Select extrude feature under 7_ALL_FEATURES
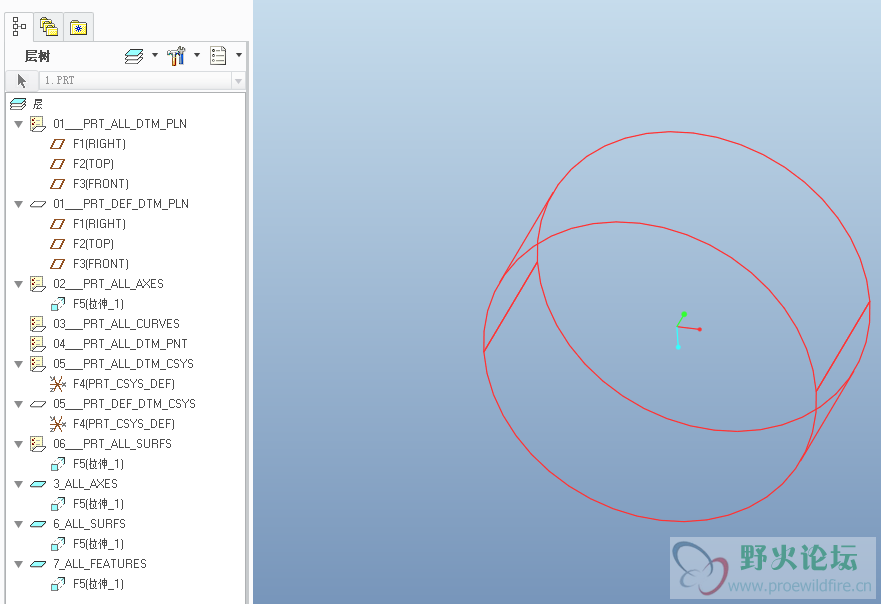Viewport: 881px width, 604px height. [98, 584]
